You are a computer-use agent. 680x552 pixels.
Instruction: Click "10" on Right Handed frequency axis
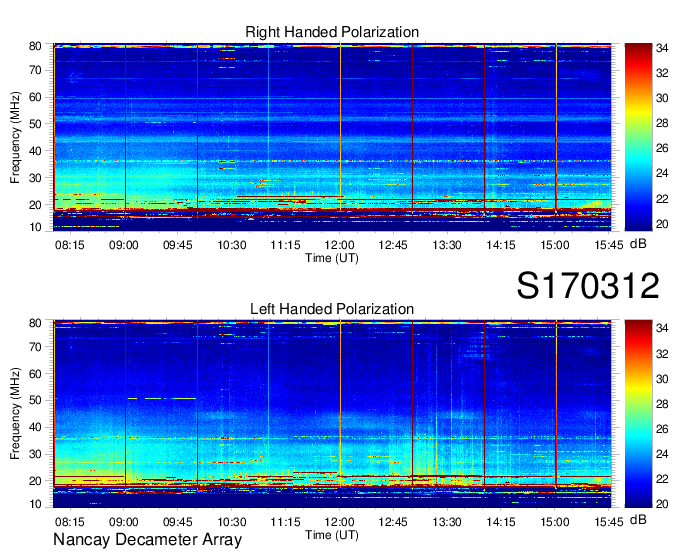(x=35, y=227)
